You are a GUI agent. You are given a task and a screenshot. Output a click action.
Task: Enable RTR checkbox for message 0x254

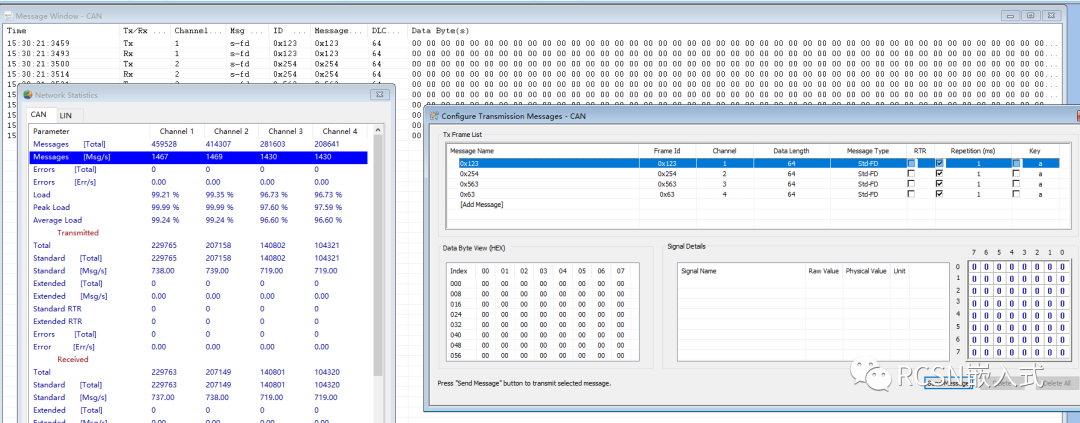[910, 173]
